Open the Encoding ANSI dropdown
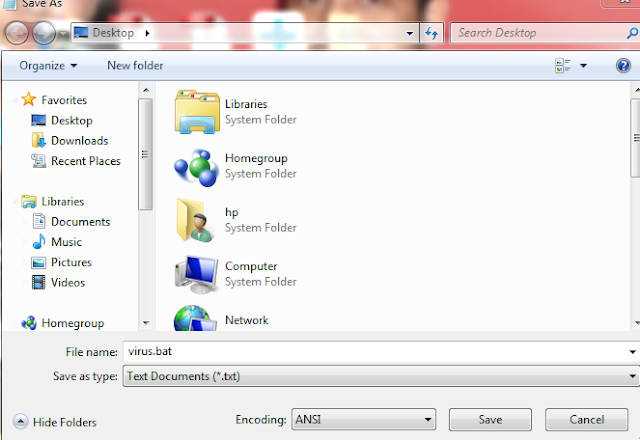The width and height of the screenshot is (640, 440). pyautogui.click(x=363, y=419)
